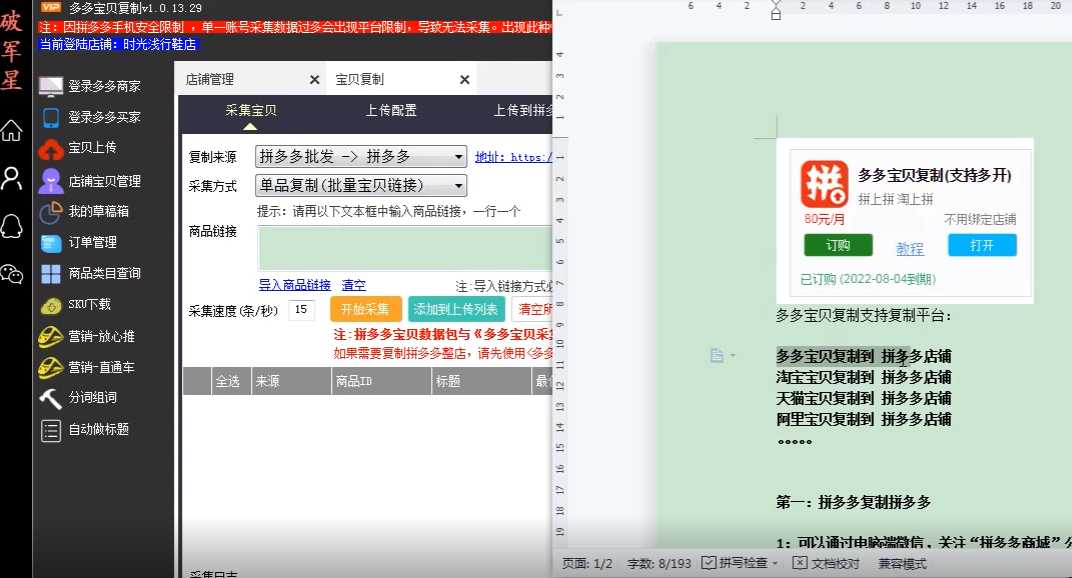Click the user profile icon in left strip
The height and width of the screenshot is (578, 1072).
click(x=12, y=178)
